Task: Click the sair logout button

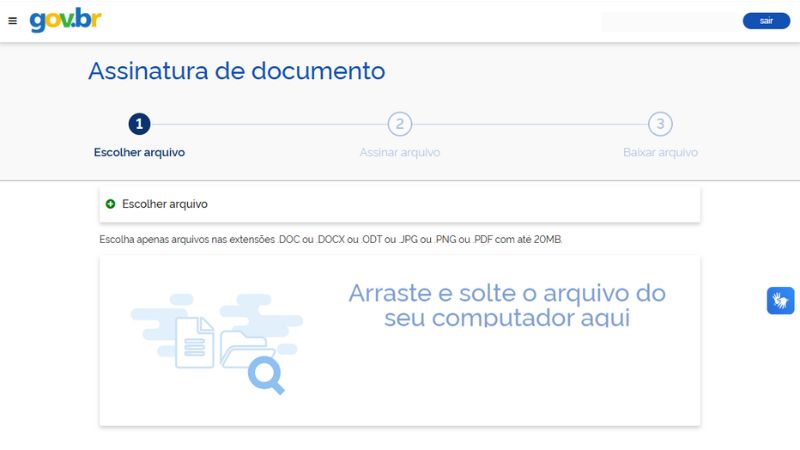Action: click(766, 21)
